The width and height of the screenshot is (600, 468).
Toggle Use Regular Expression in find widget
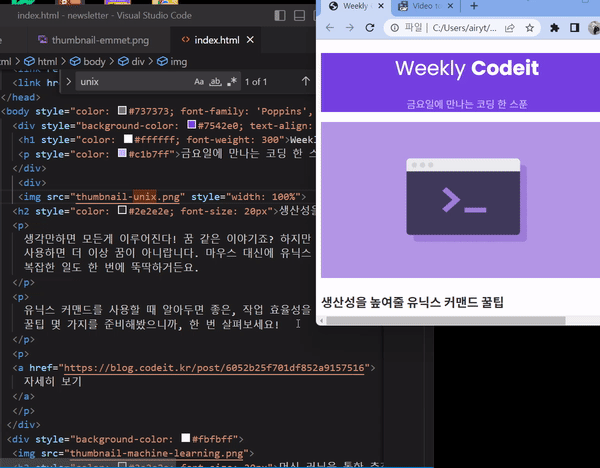pos(232,82)
